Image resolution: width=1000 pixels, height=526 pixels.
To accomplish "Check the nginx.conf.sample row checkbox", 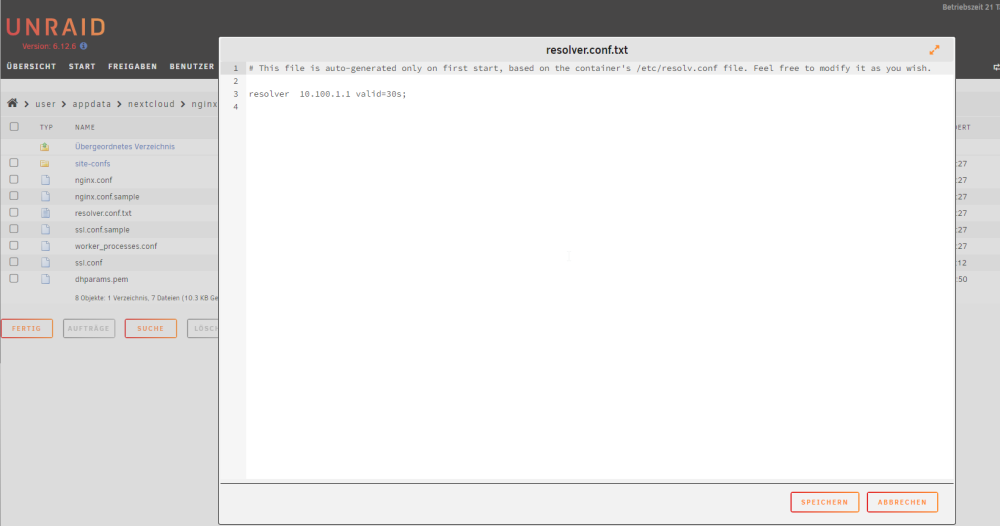I will (14, 196).
